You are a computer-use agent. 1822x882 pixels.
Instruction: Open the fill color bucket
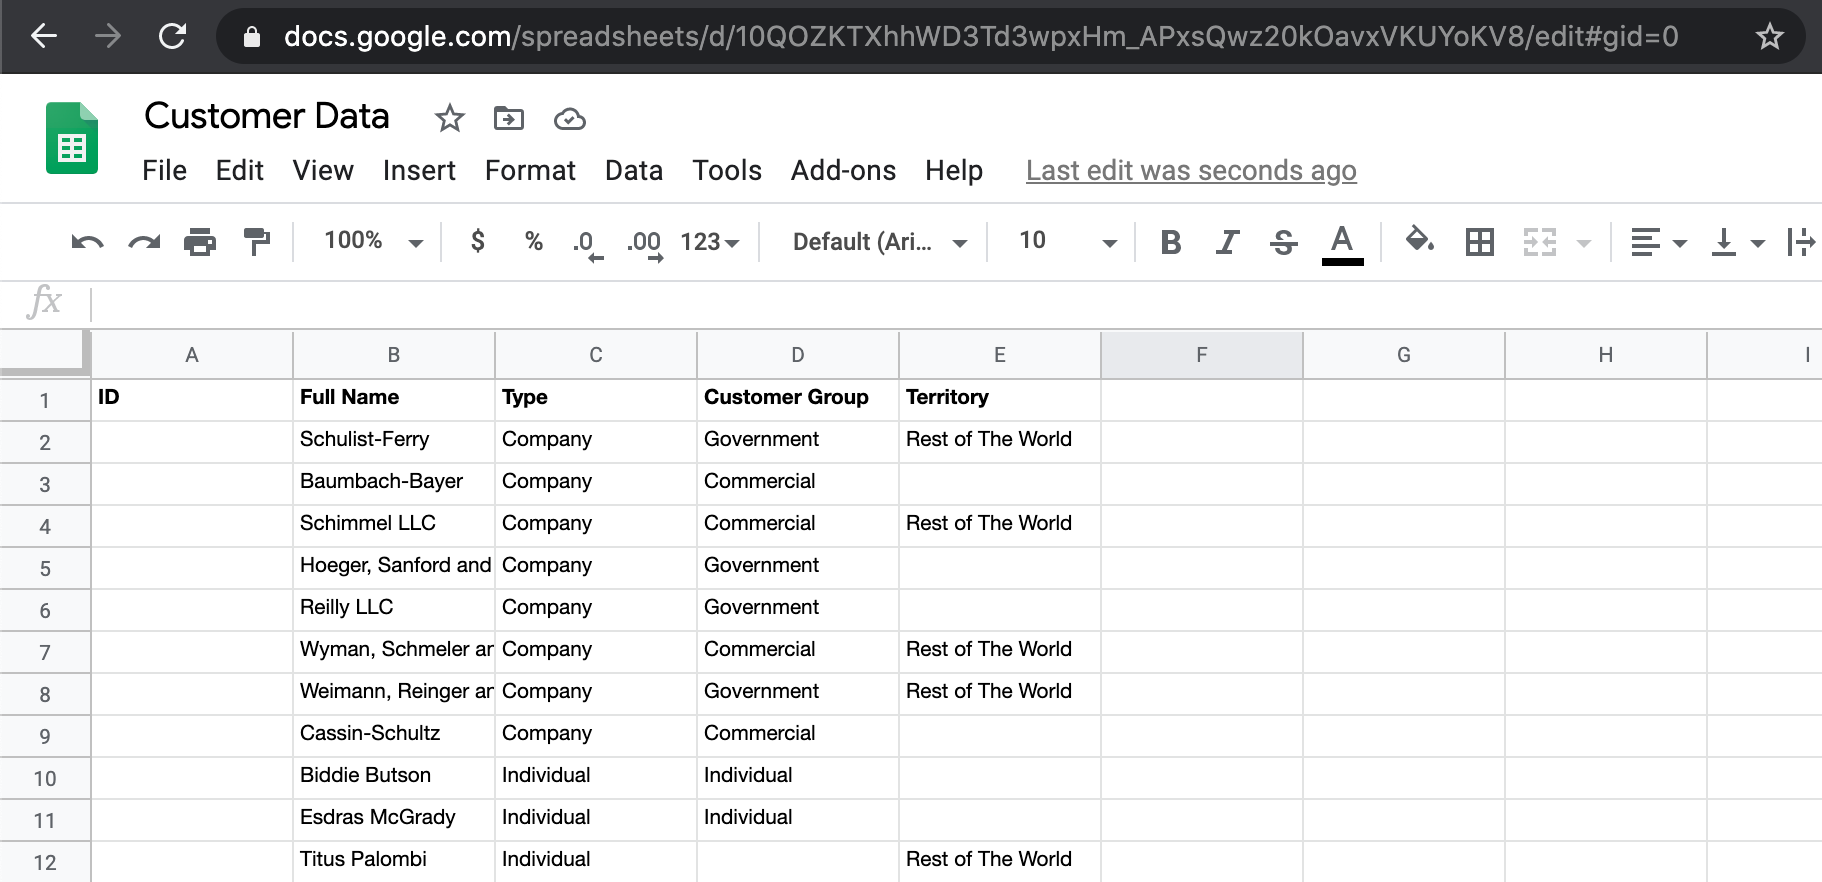[1419, 241]
